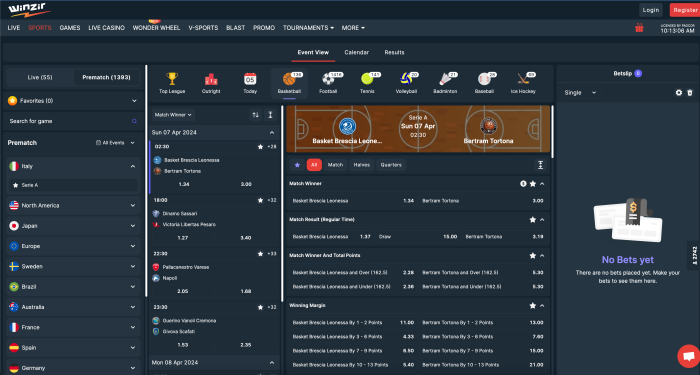Image resolution: width=700 pixels, height=375 pixels.
Task: Open the gift box promotions icon
Action: pyautogui.click(x=639, y=28)
